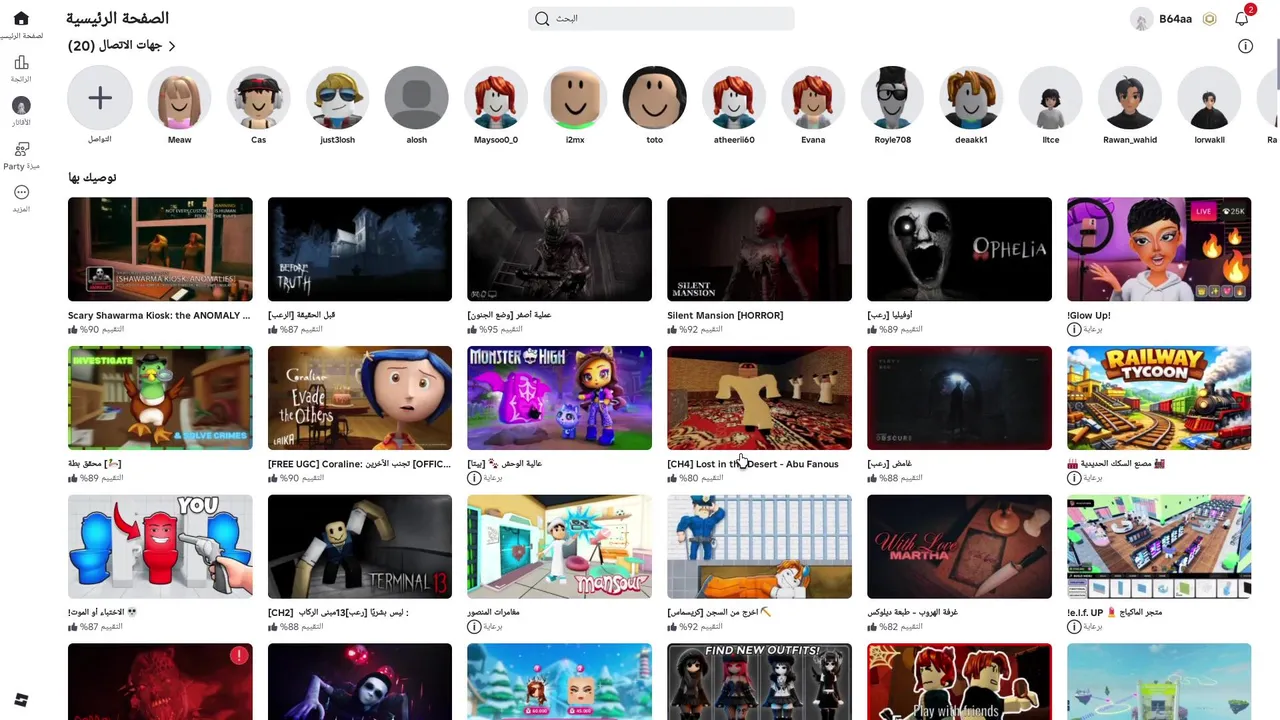Open the With Love Martha thumbnail

point(959,547)
